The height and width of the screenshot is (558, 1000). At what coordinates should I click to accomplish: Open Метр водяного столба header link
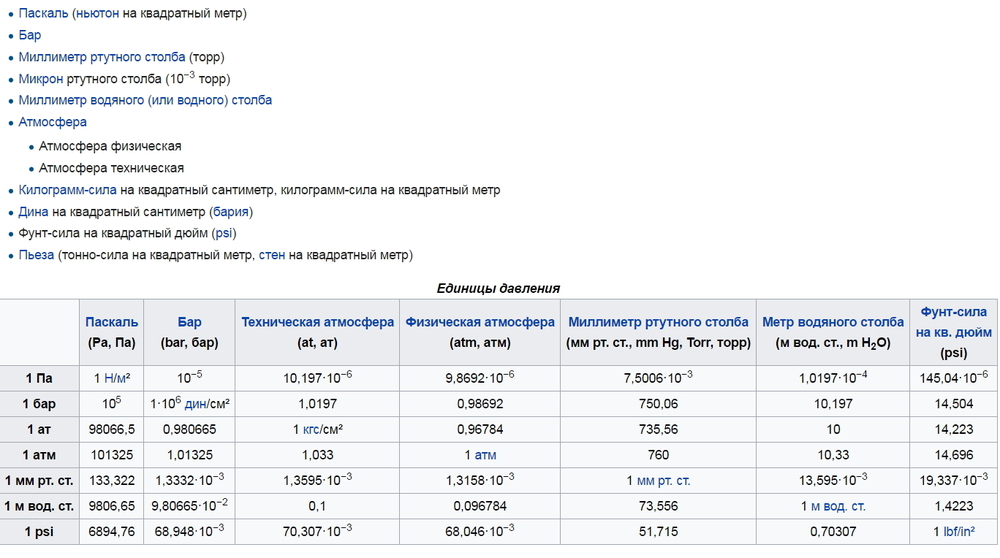(x=833, y=322)
